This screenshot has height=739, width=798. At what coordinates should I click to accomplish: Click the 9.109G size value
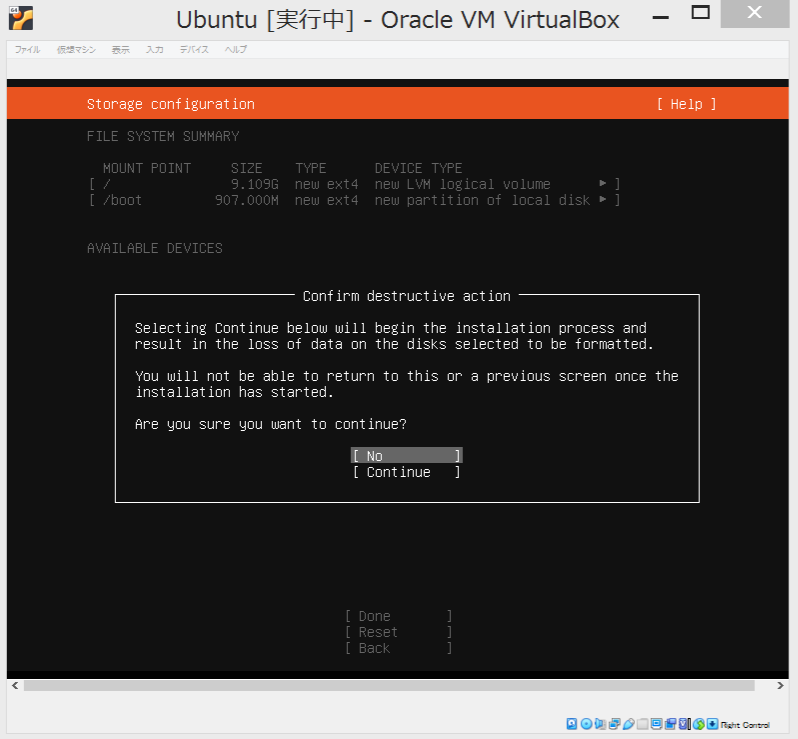[254, 184]
